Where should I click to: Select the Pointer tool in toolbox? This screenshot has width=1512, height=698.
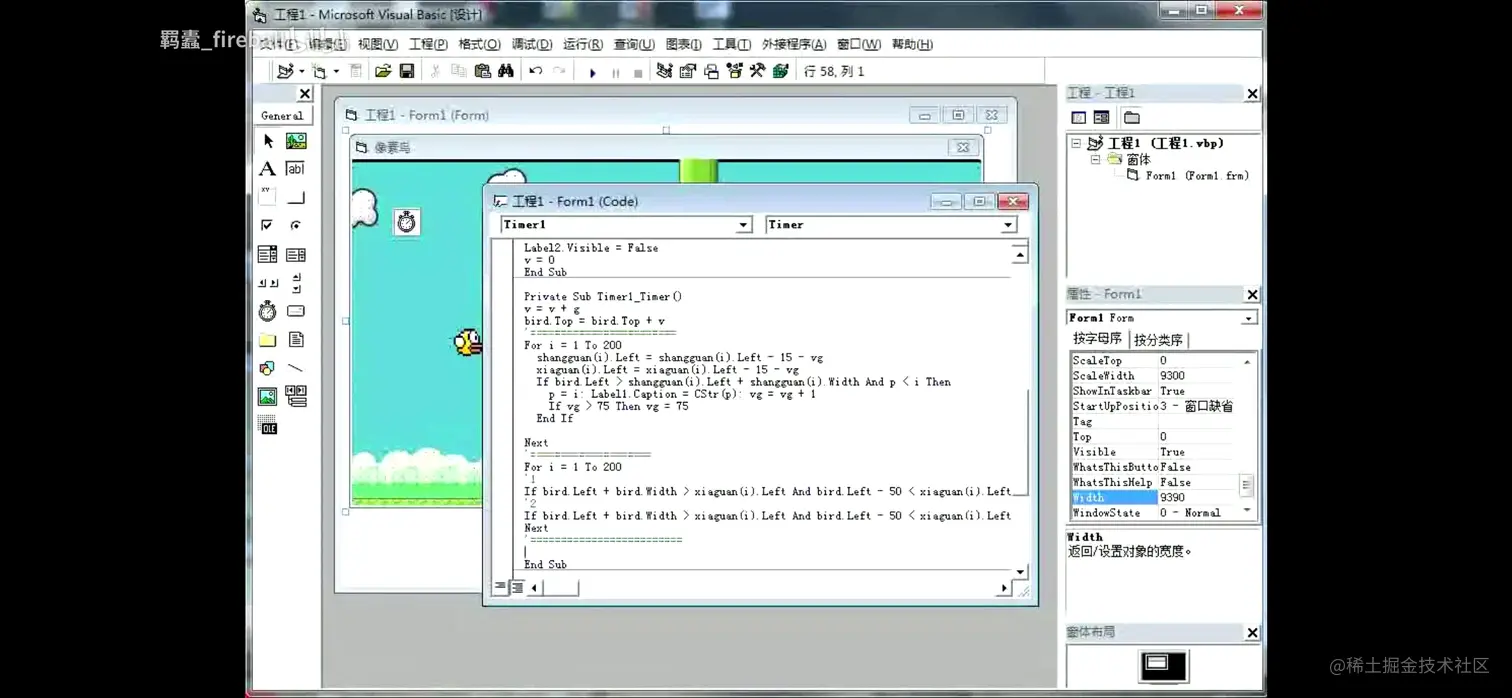[x=268, y=141]
